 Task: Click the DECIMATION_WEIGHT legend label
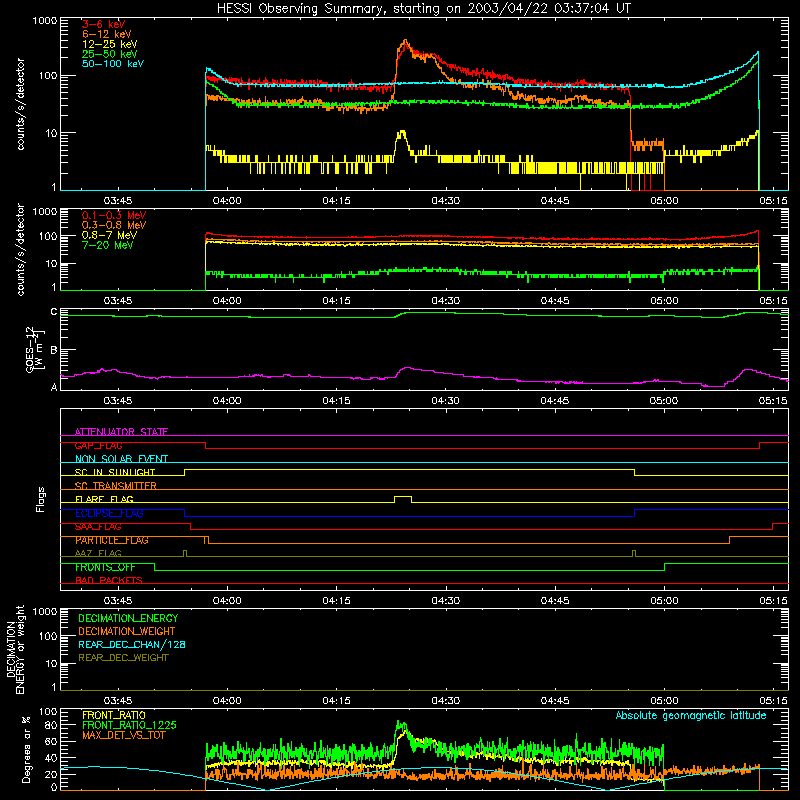click(x=127, y=631)
